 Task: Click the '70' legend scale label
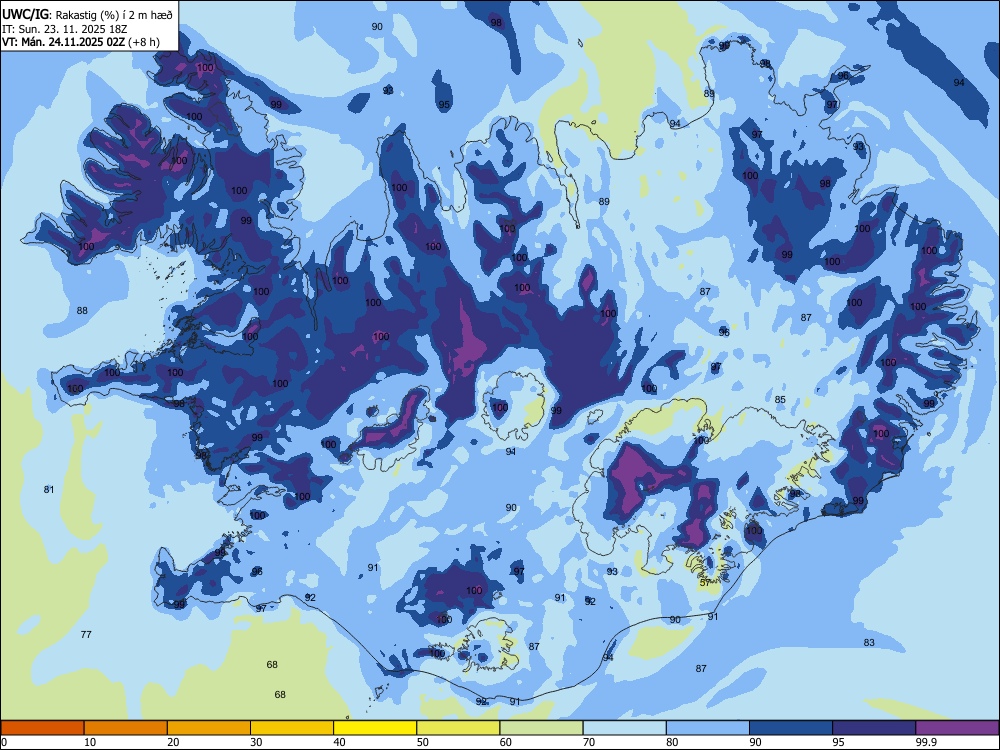pyautogui.click(x=589, y=742)
